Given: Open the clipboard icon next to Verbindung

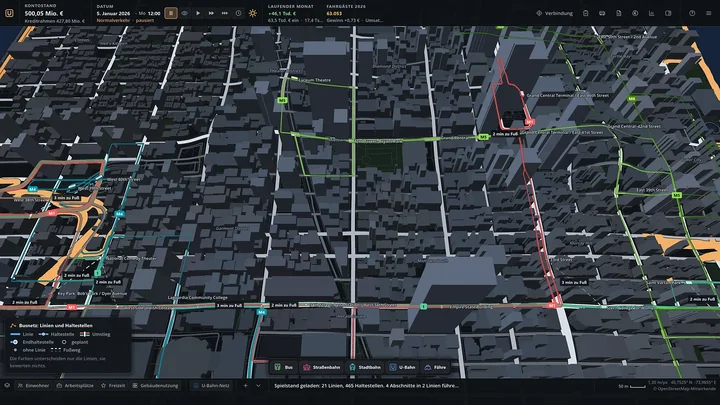Looking at the screenshot, I should pos(585,13).
